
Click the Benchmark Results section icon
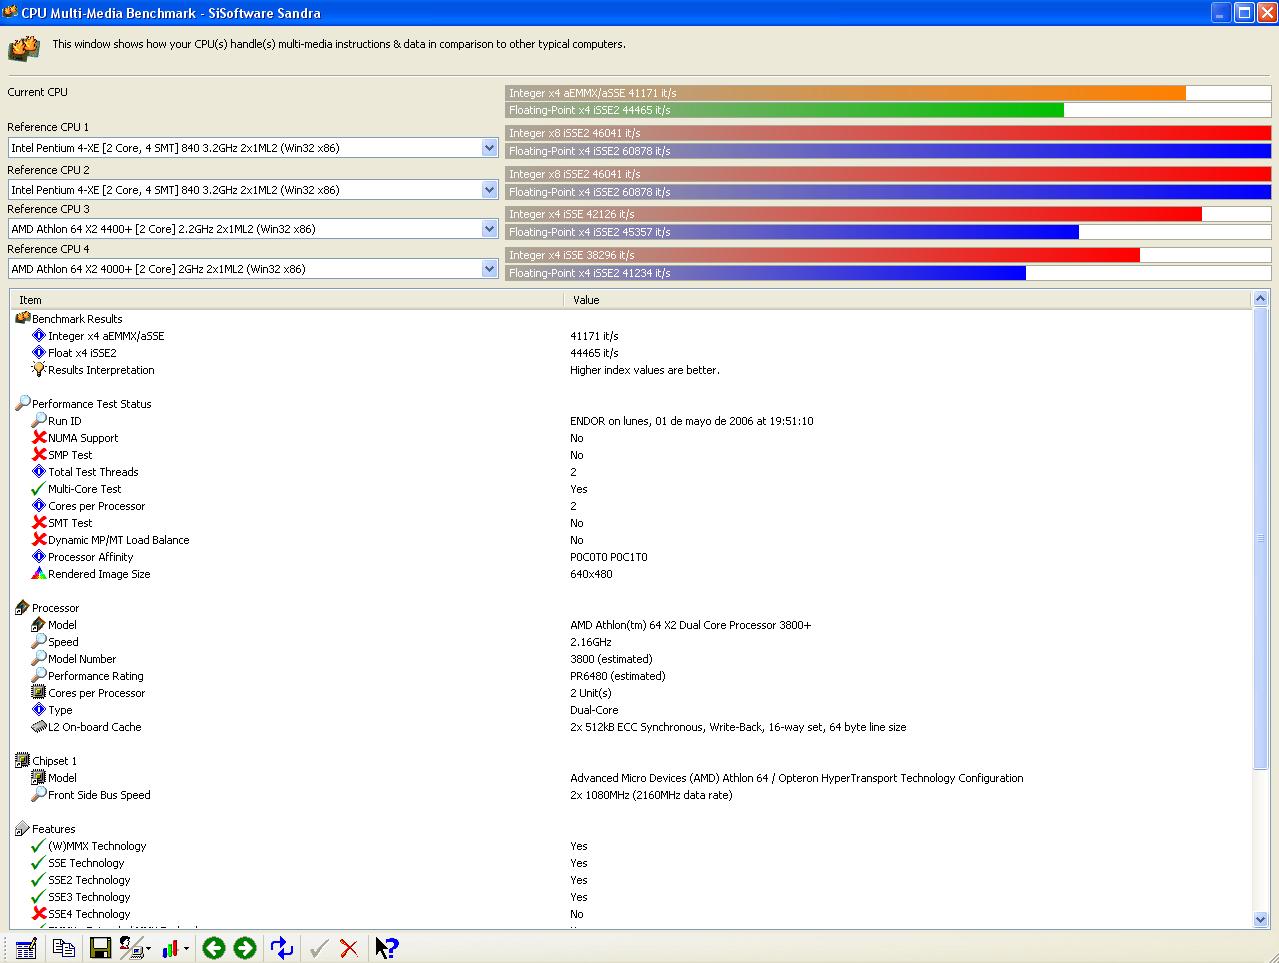(23, 318)
